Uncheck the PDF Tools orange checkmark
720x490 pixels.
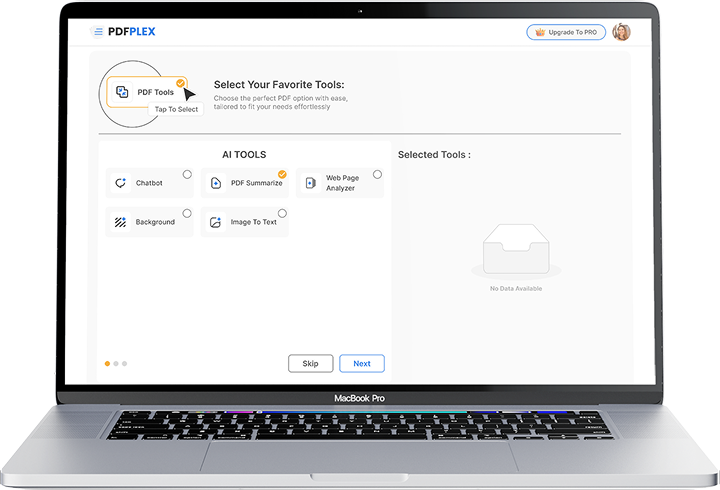[180, 83]
